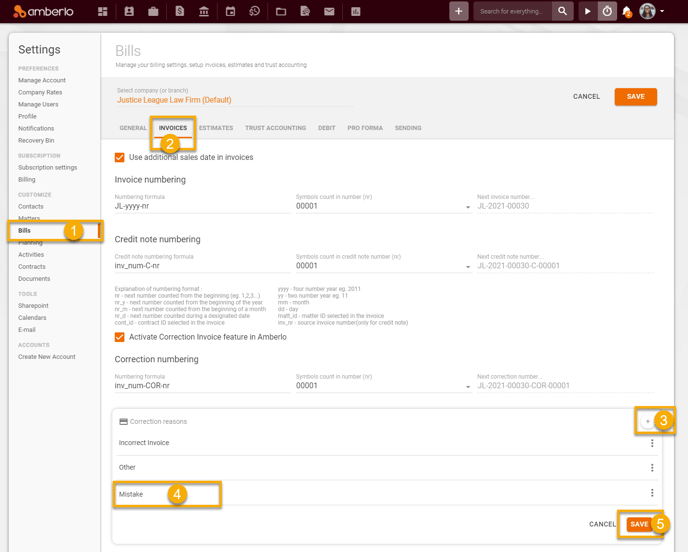Click the calendar icon in top navigation
Image resolution: width=688 pixels, height=552 pixels.
pos(230,12)
